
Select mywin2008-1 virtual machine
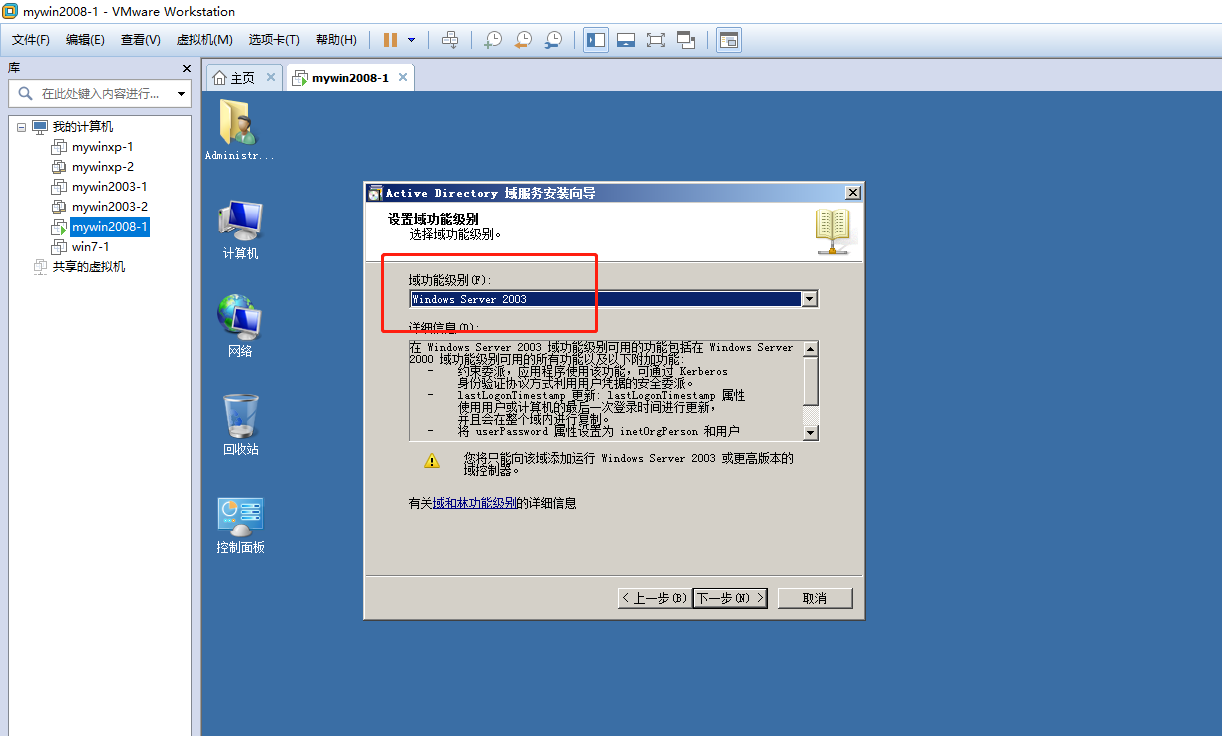[x=110, y=227]
